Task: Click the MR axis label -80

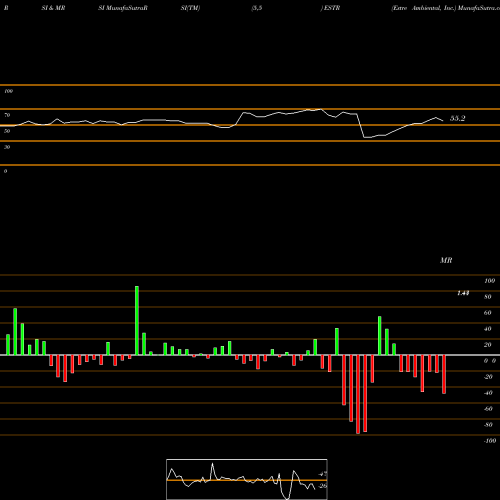Action: pos(488,425)
